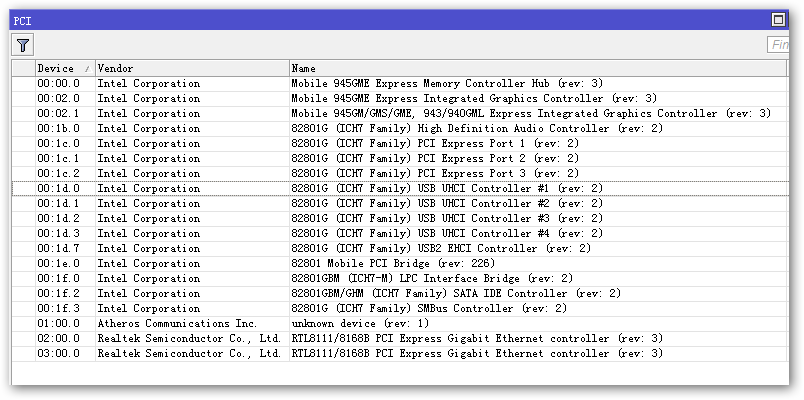The height and width of the screenshot is (400, 804).
Task: Click USB UHCI Controller #1 name
Action: (447, 188)
